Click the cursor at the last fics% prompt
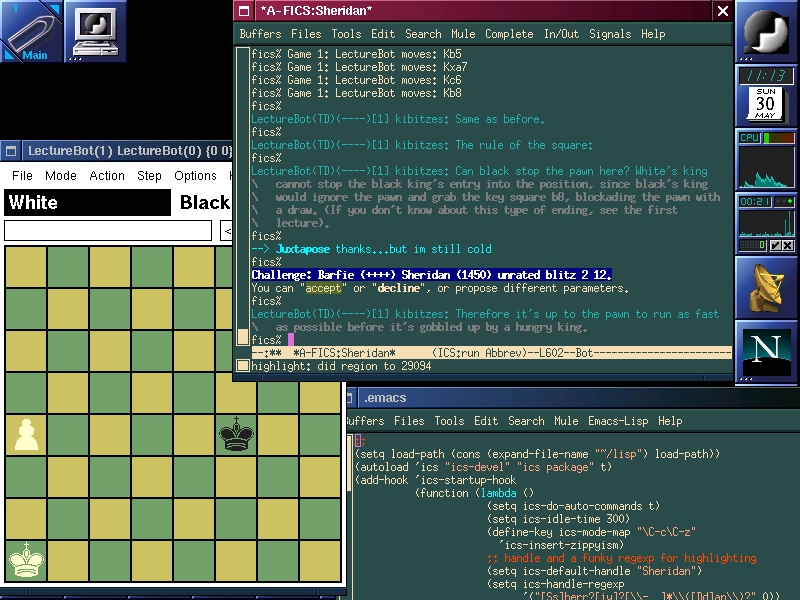Screen dimensions: 800x600 (x=291, y=340)
